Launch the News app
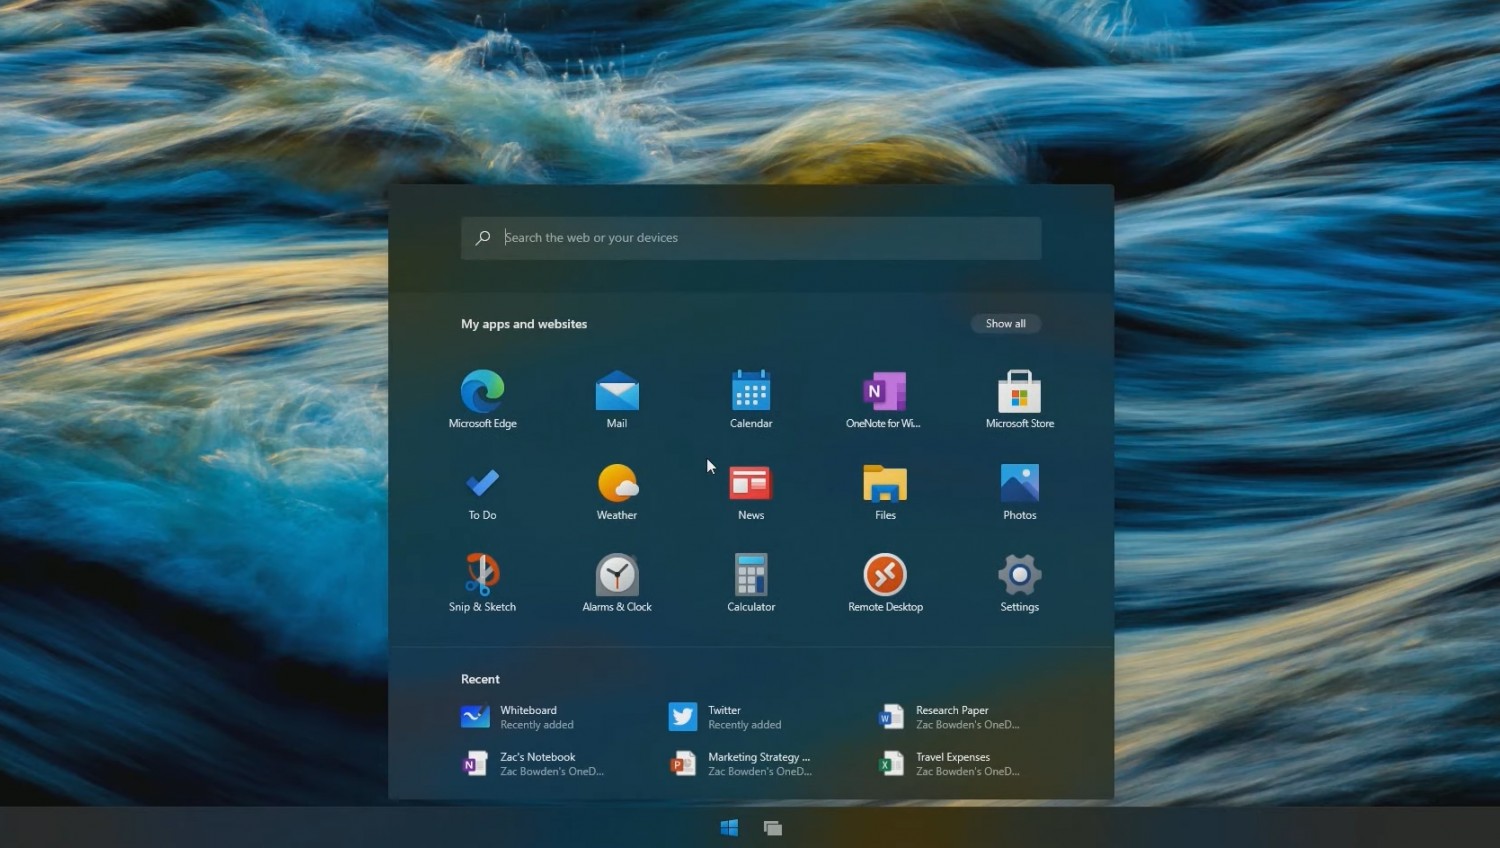Image resolution: width=1500 pixels, height=848 pixels. point(751,491)
